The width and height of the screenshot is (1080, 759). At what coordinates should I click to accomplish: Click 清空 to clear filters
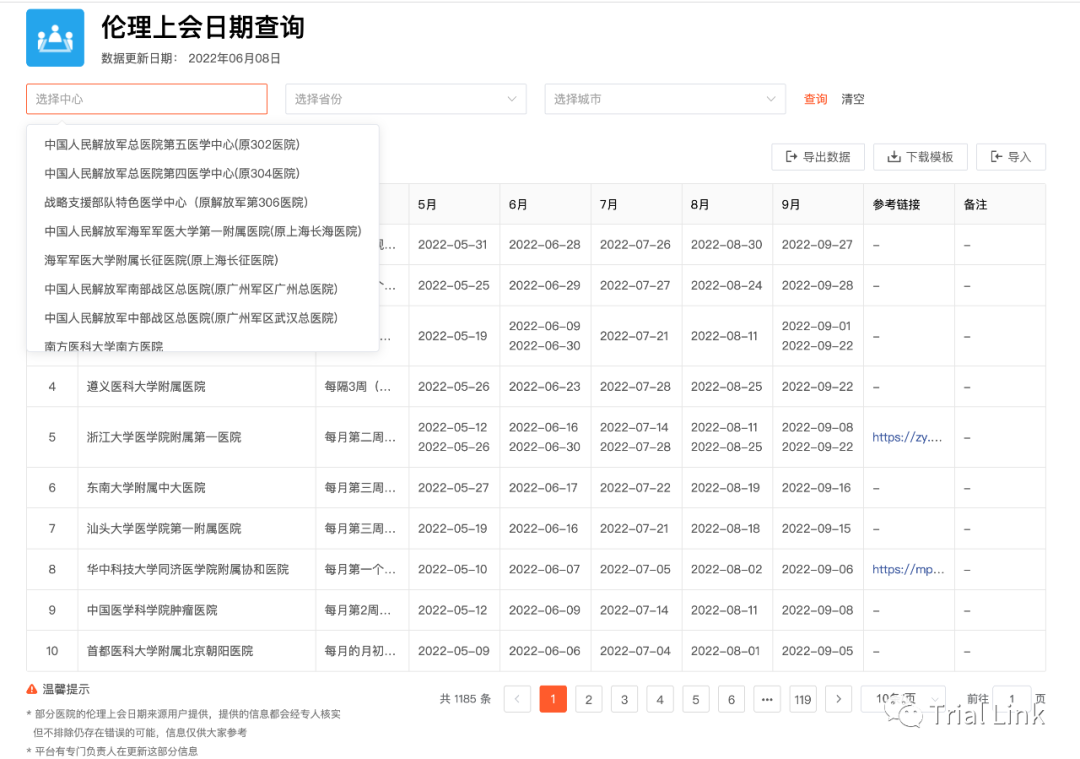click(x=853, y=99)
